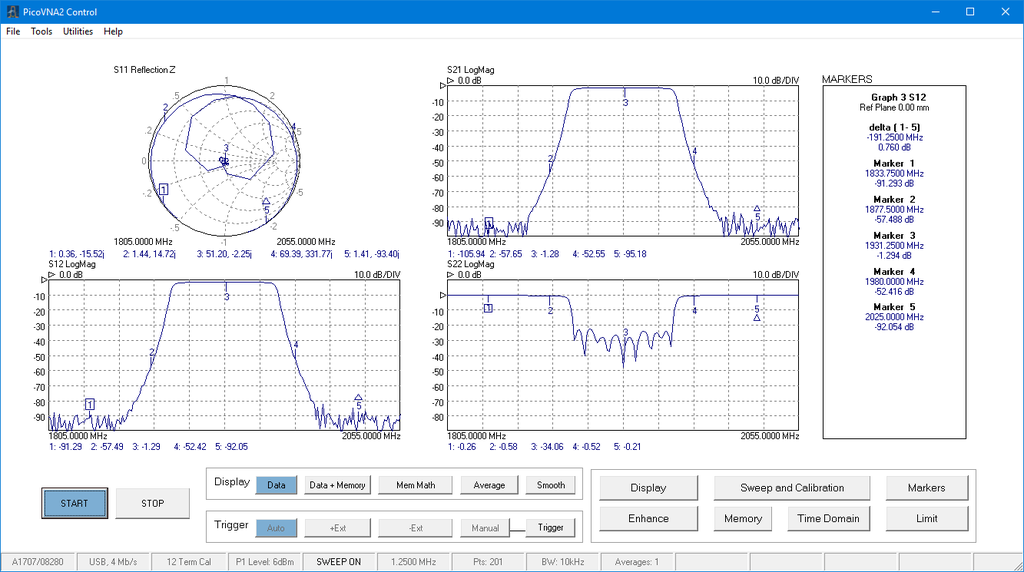The image size is (1024, 572).
Task: Click marker 5 triangle on S12 LogMag graph
Action: coord(358,397)
